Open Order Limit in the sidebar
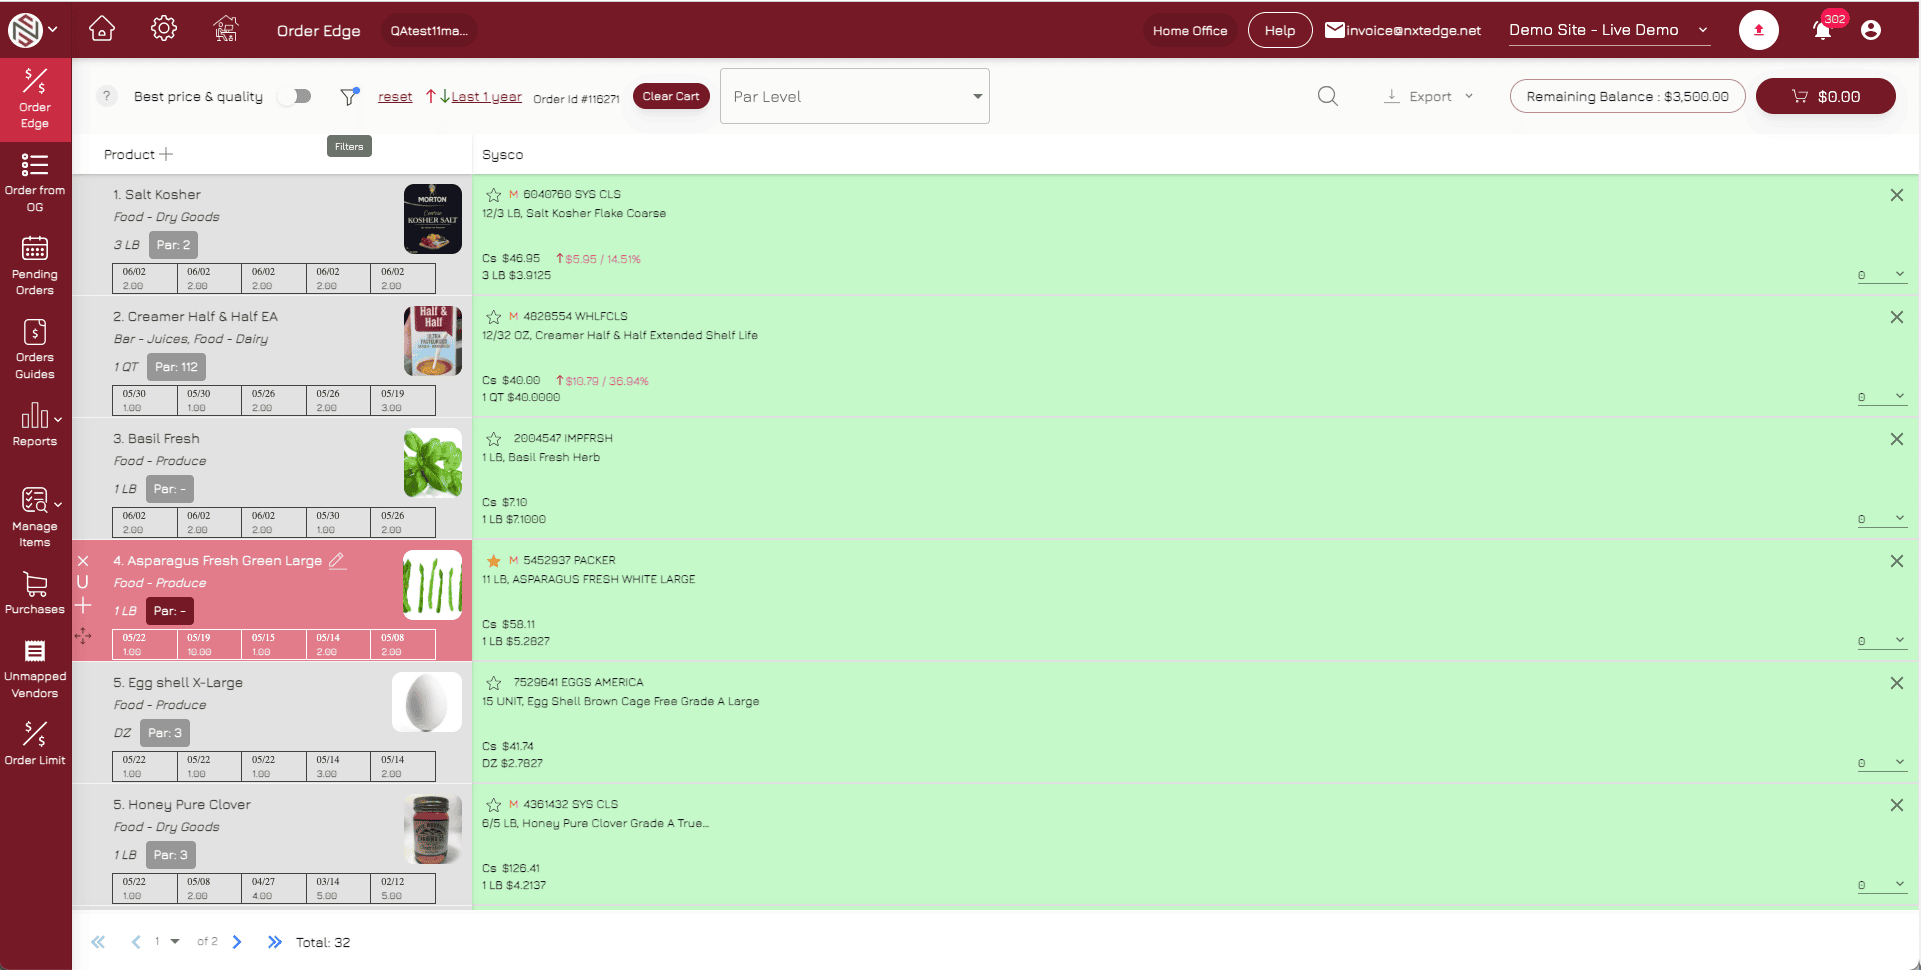Image resolution: width=1921 pixels, height=970 pixels. (x=35, y=743)
